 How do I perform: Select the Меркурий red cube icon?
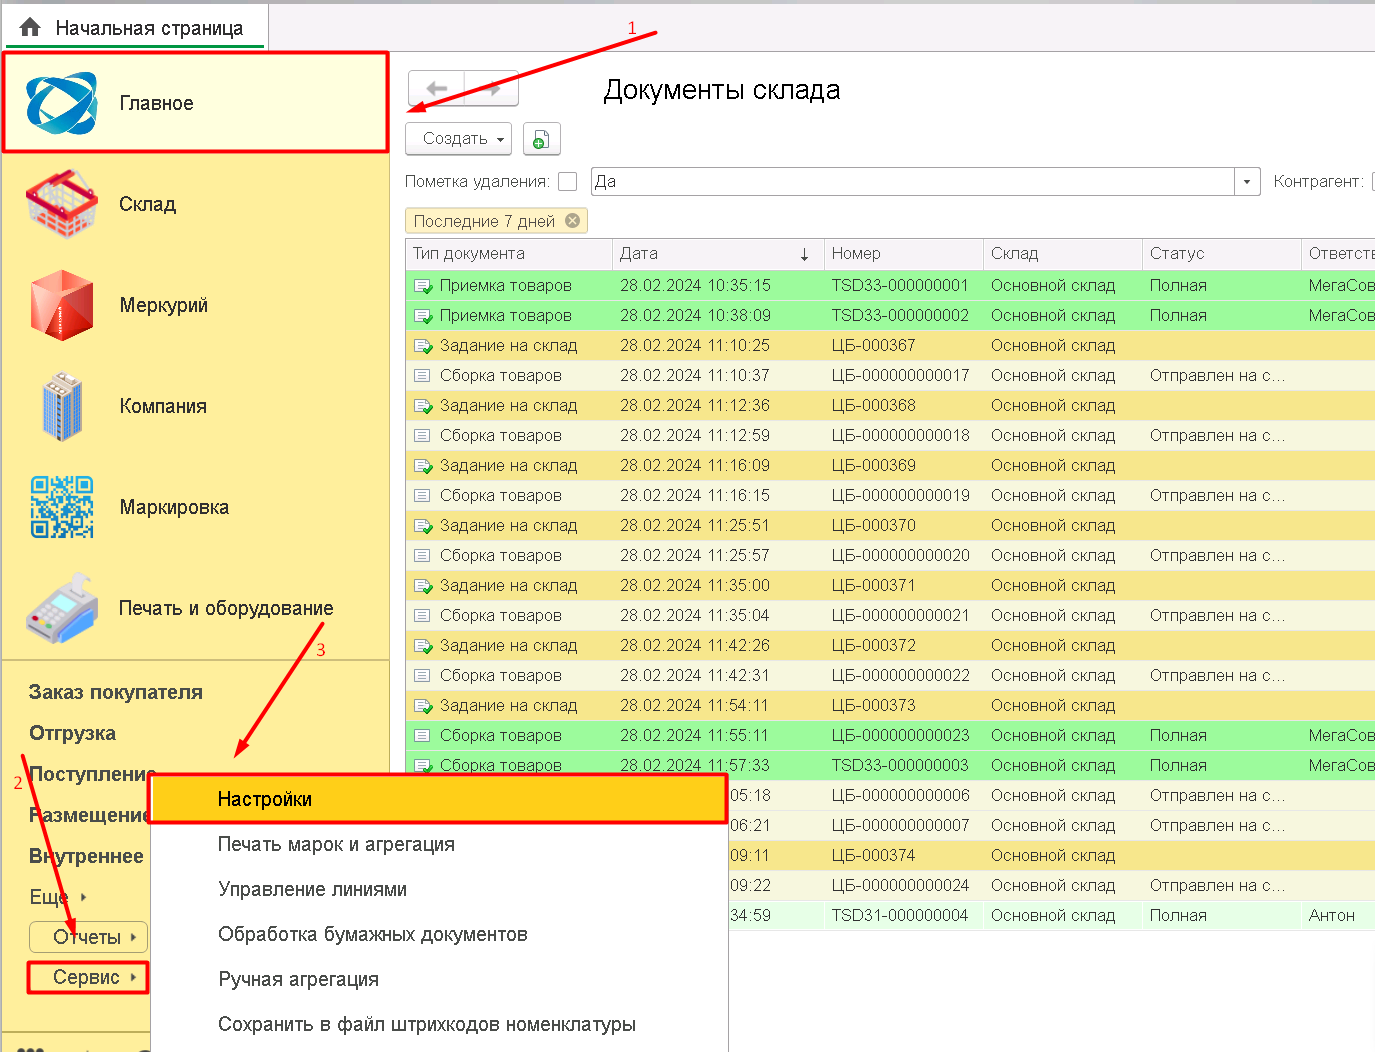click(x=62, y=305)
